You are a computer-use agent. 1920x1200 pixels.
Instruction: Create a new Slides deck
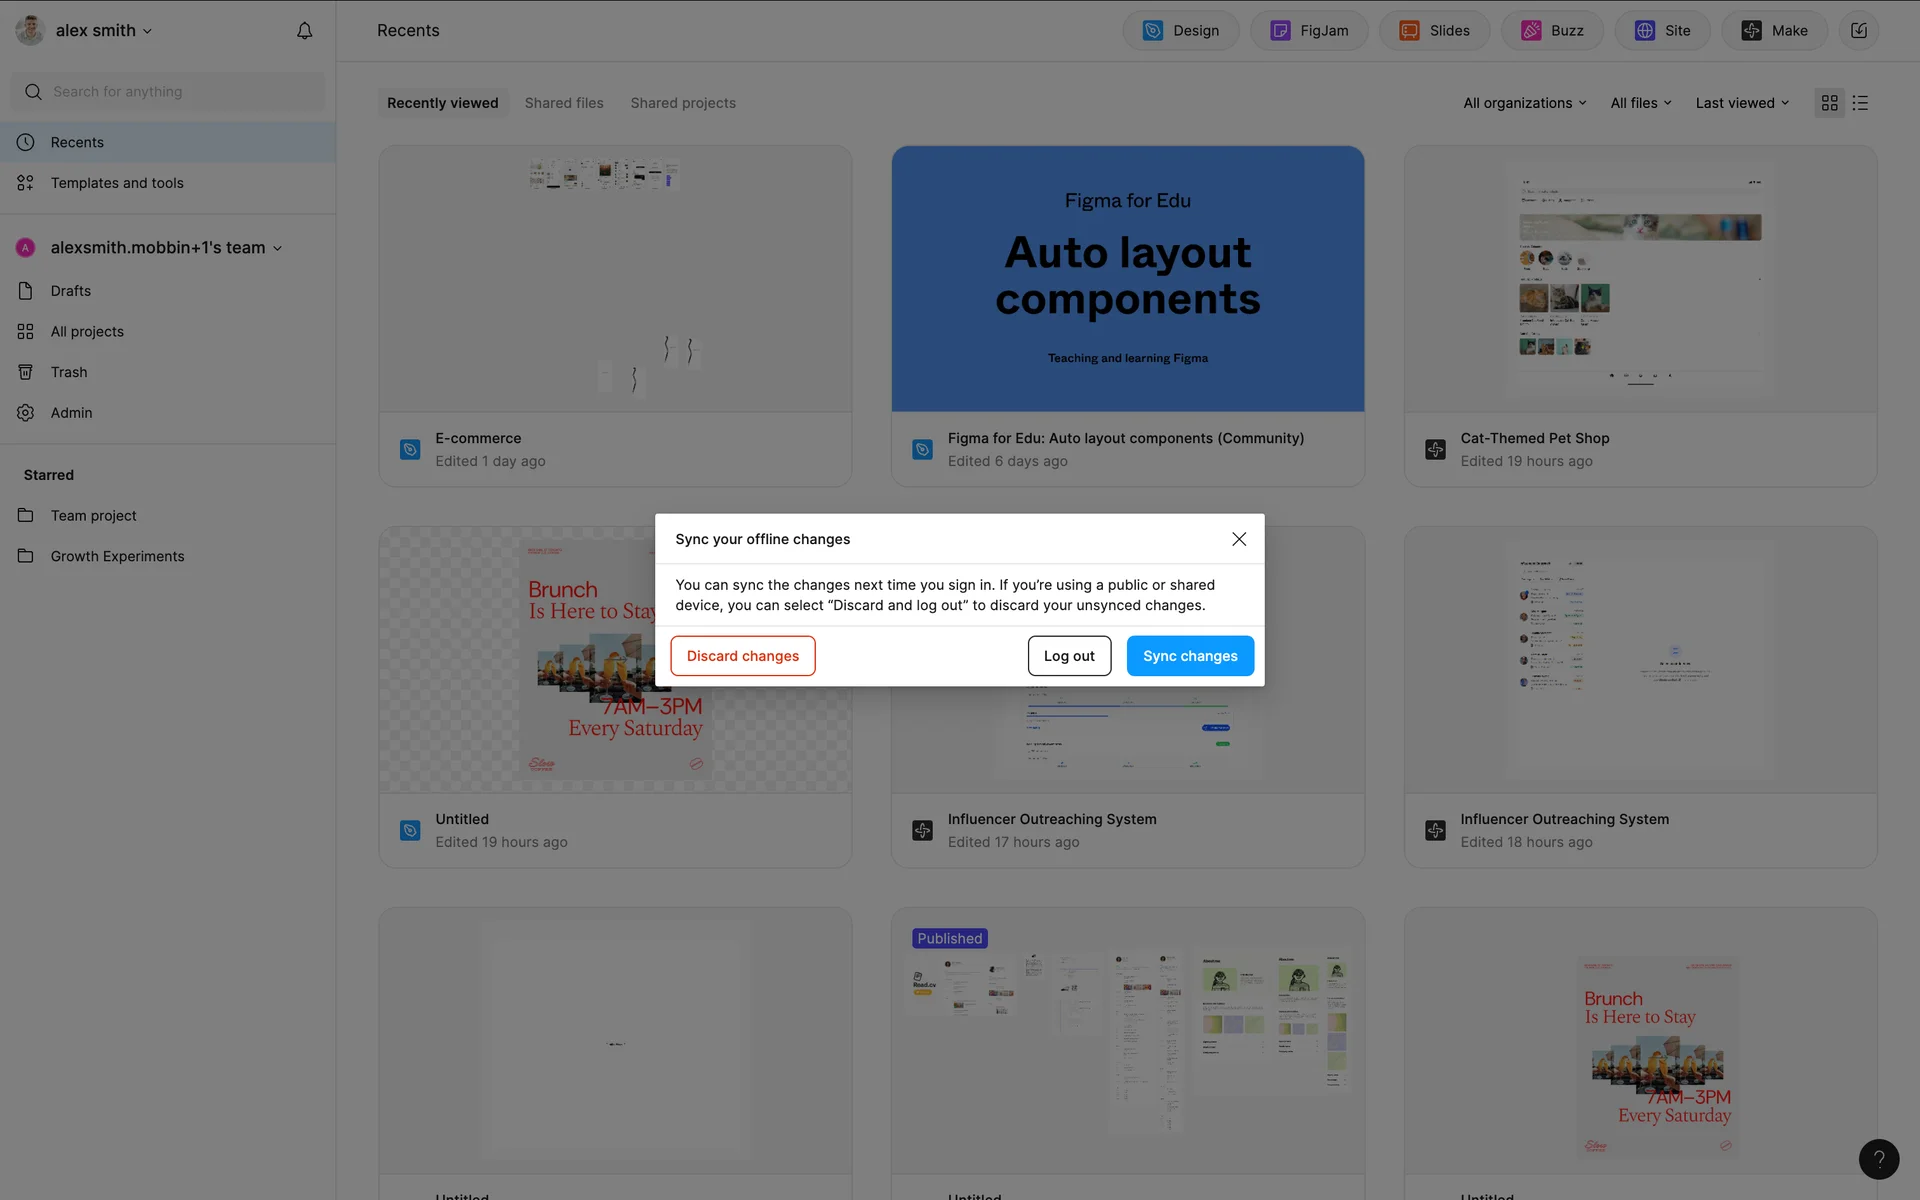click(x=1434, y=31)
